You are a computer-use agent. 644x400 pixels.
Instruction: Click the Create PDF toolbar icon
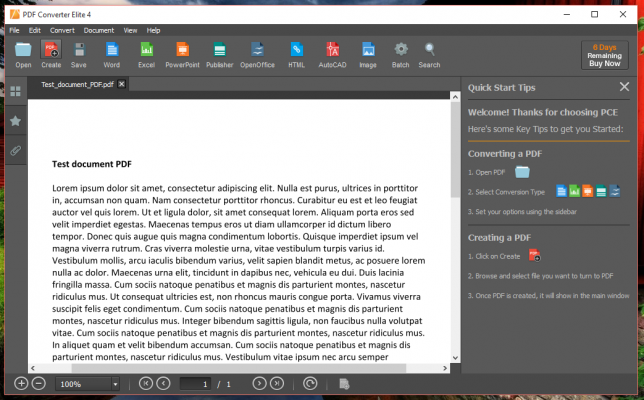tap(51, 54)
